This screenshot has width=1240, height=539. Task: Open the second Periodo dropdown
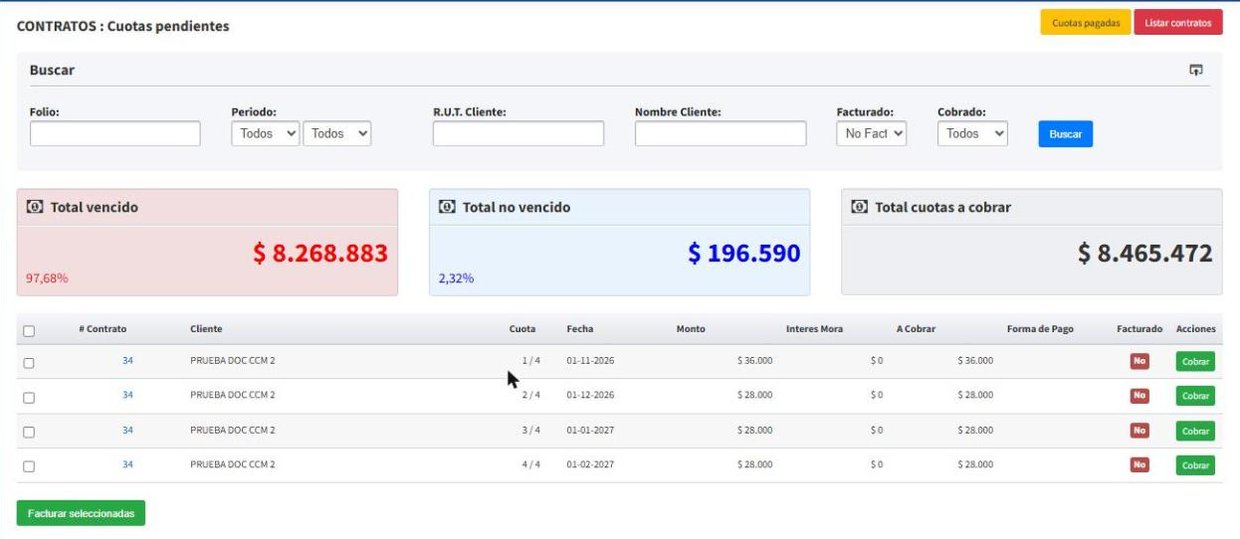337,133
